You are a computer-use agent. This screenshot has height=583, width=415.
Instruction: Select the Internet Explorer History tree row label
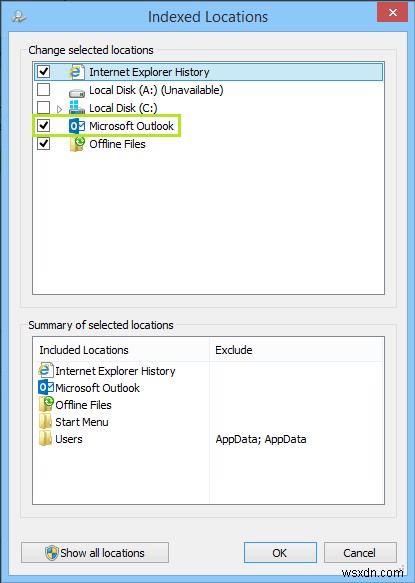pyautogui.click(x=149, y=72)
